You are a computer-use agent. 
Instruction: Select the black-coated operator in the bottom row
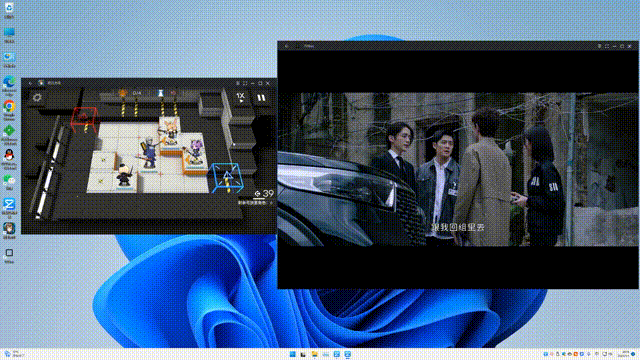[x=123, y=176]
